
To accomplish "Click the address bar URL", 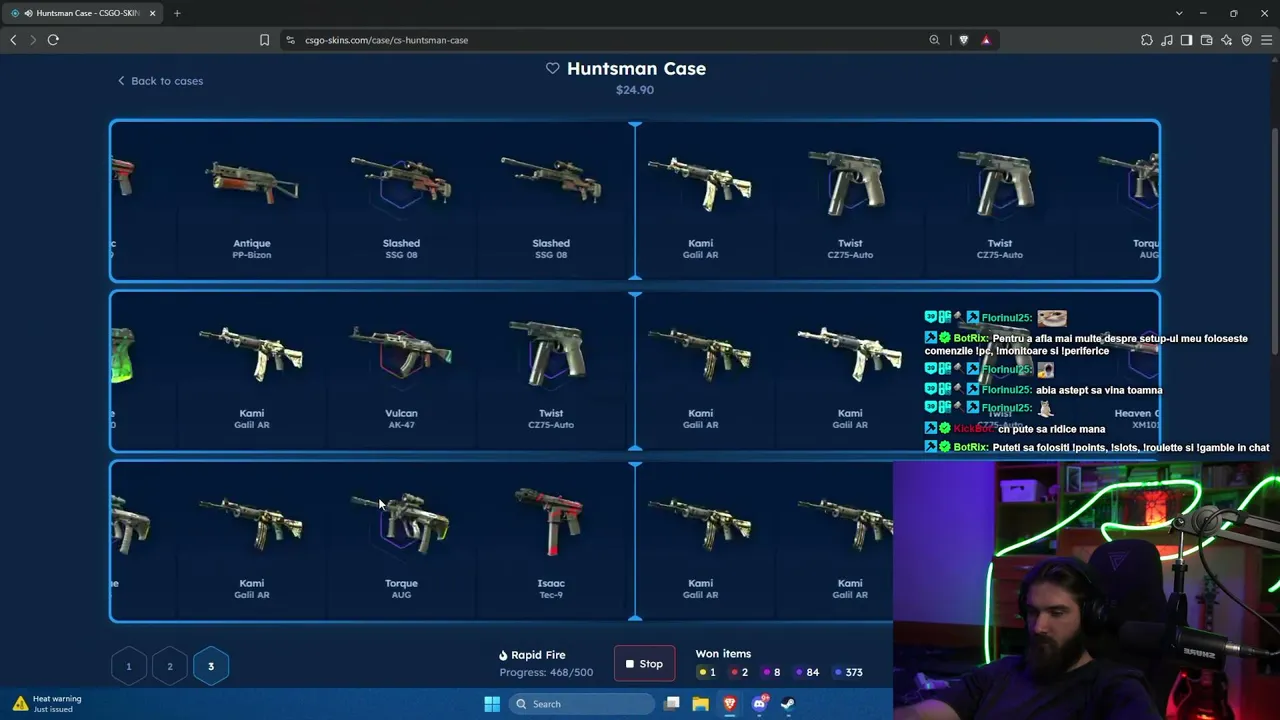I will (386, 40).
